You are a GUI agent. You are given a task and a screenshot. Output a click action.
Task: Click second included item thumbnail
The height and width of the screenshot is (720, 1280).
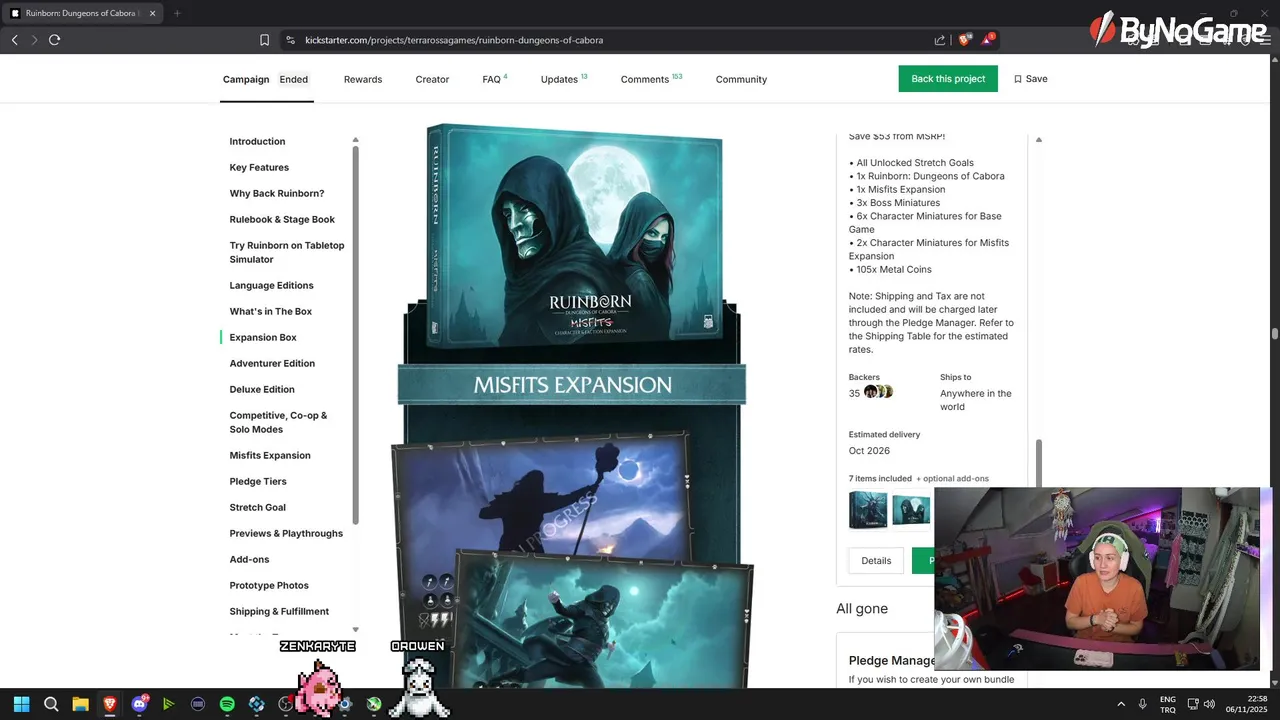911,509
